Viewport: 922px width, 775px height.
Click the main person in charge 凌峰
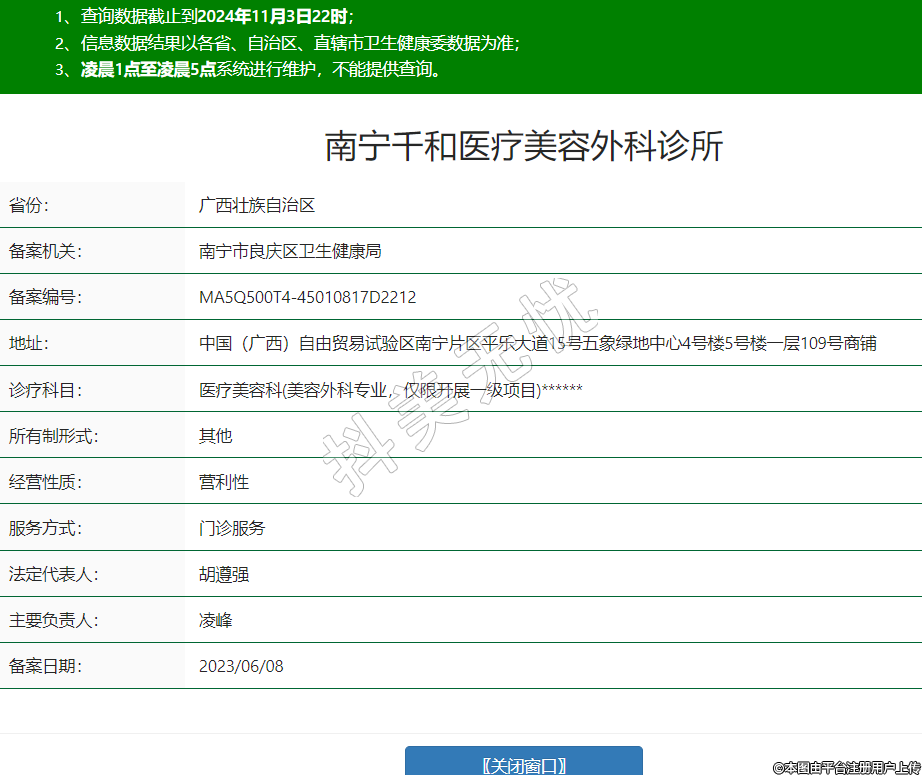215,620
